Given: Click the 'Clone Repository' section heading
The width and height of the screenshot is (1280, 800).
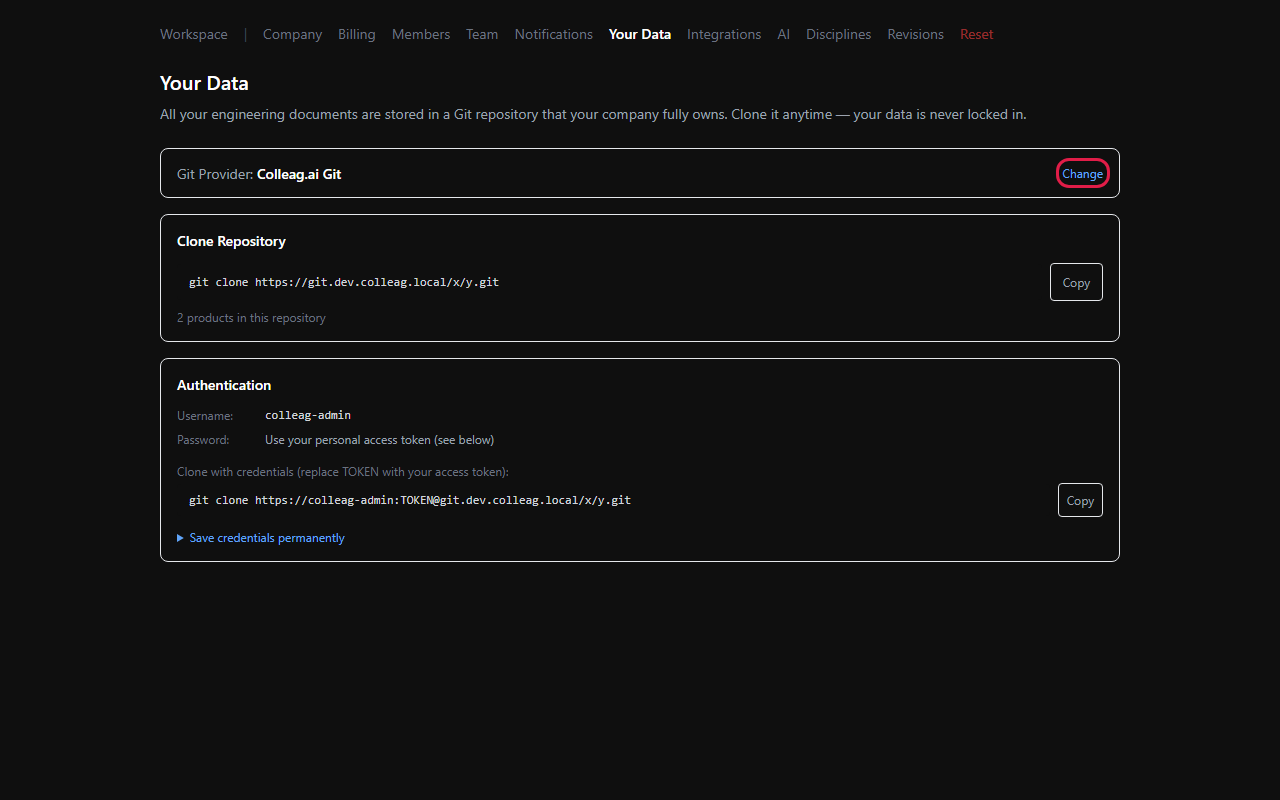Looking at the screenshot, I should coord(231,241).
